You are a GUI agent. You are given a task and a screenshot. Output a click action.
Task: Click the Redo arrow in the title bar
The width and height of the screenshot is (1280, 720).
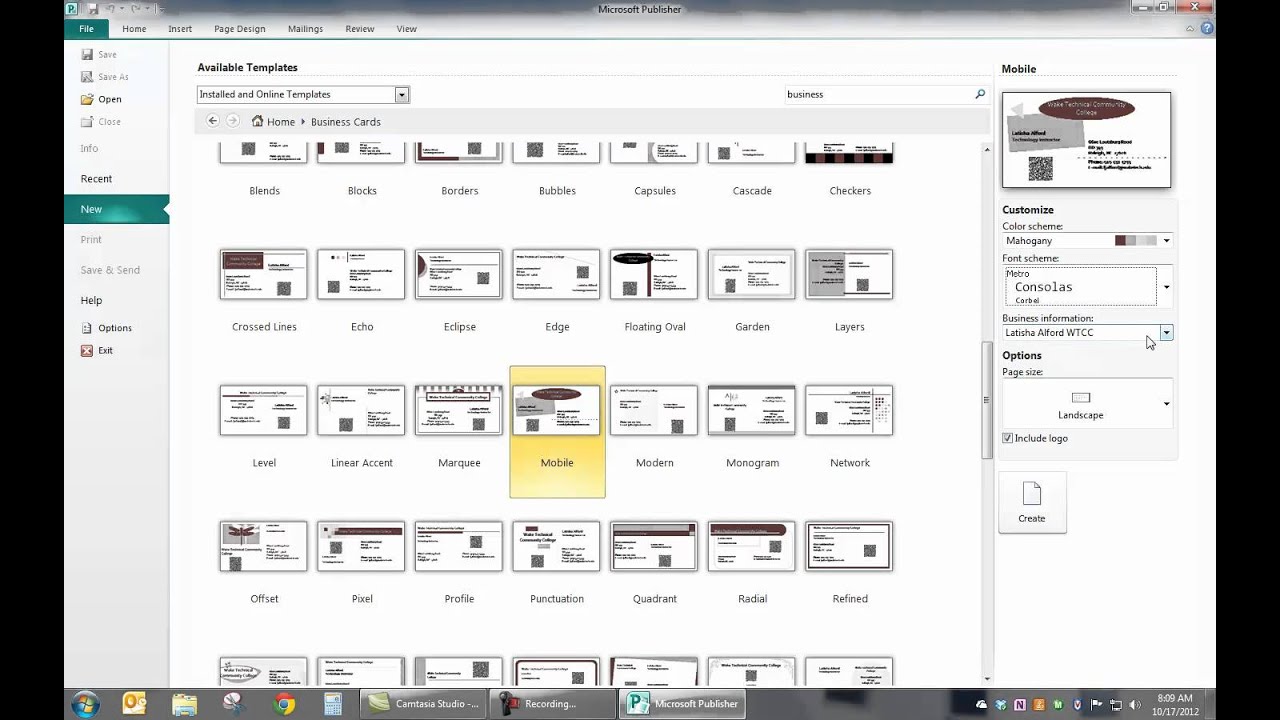[x=134, y=9]
